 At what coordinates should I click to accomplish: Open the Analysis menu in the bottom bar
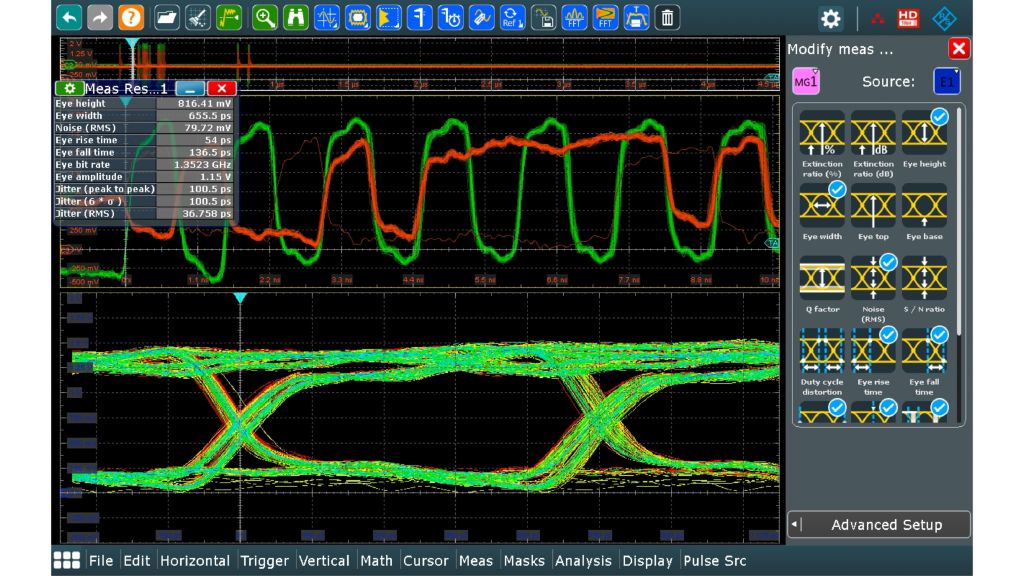pyautogui.click(x=584, y=561)
